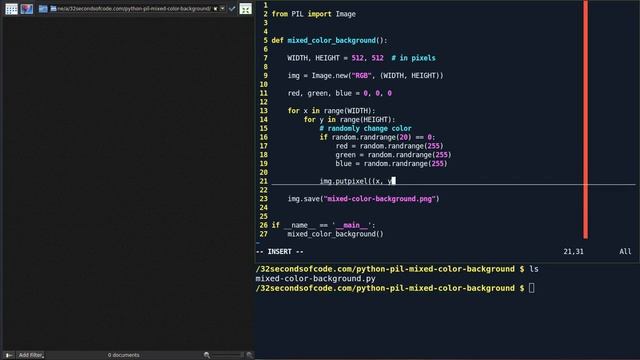Click line number 27 in the gutter

(263, 234)
